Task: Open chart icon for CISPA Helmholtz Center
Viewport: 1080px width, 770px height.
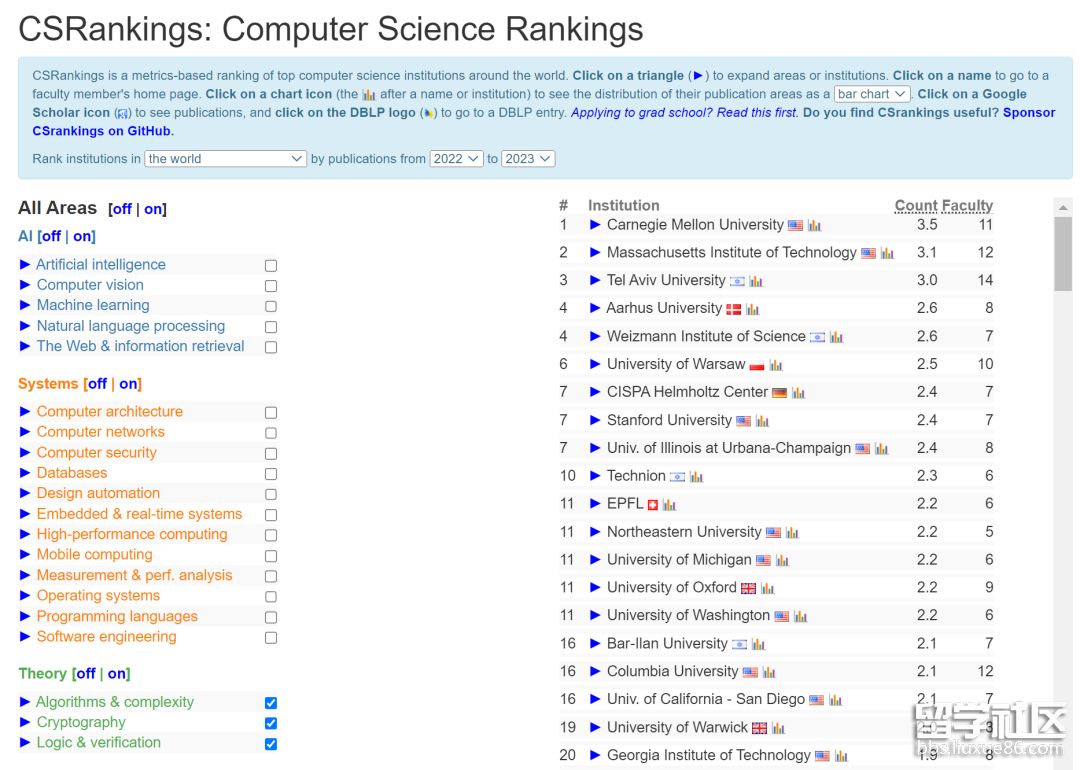Action: [x=799, y=393]
